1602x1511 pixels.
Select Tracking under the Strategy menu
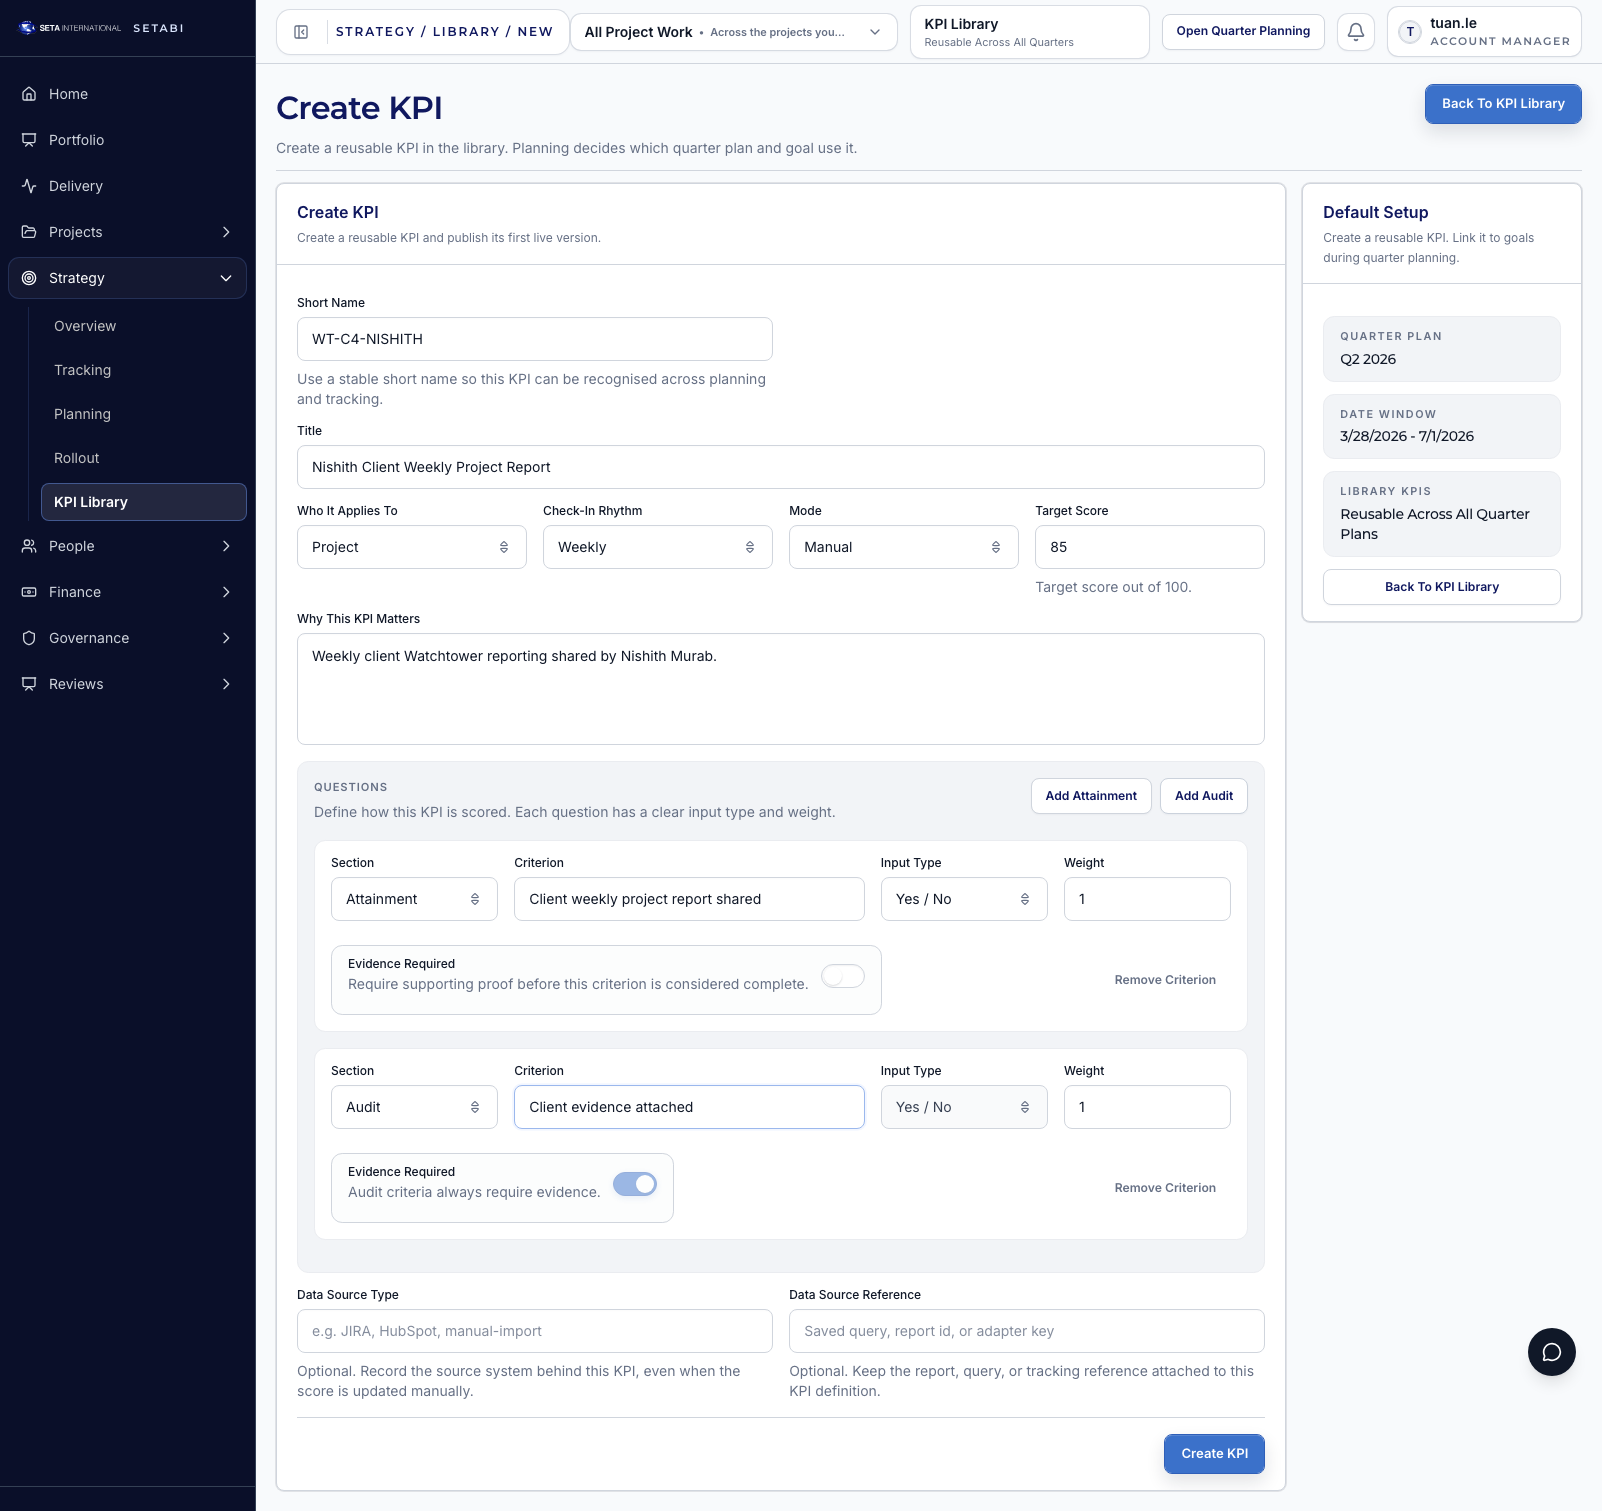82,369
